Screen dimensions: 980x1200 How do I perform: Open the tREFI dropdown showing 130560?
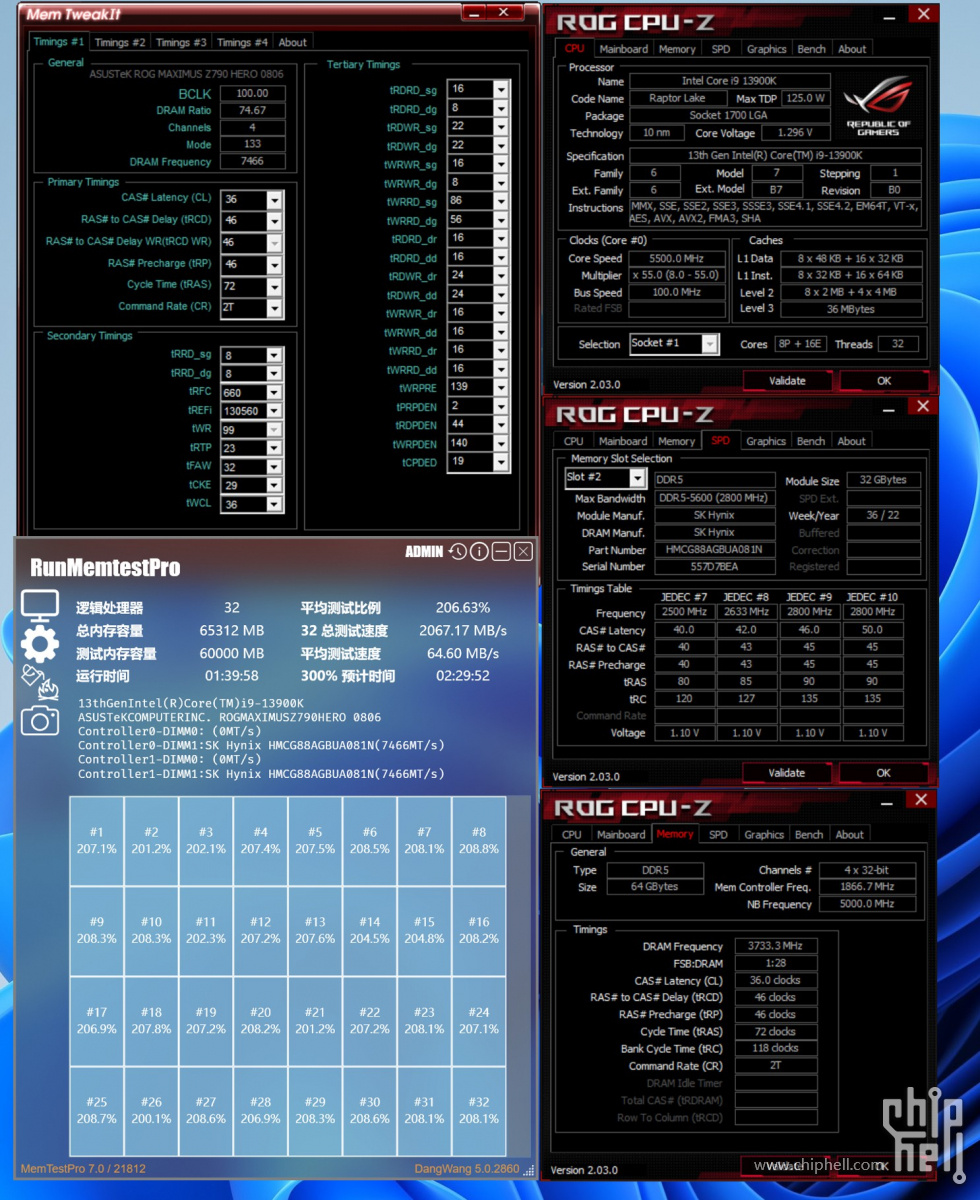[x=275, y=411]
